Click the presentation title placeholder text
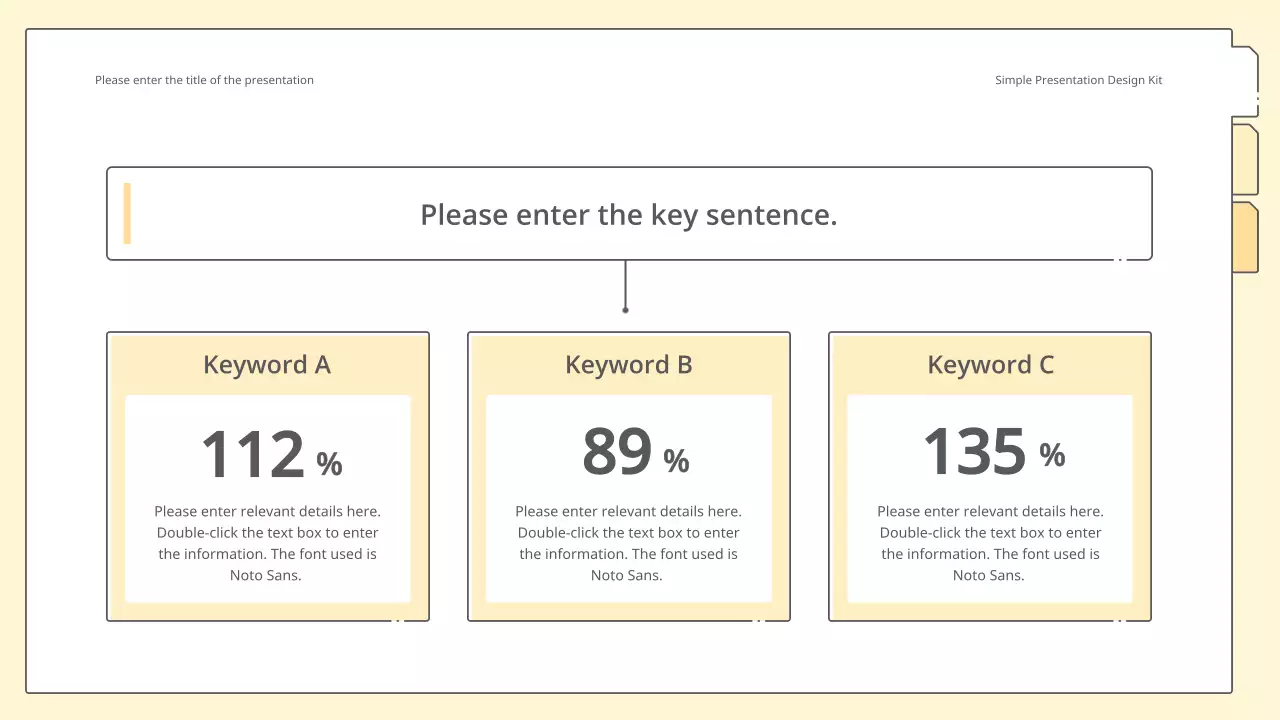The image size is (1280, 720). pyautogui.click(x=204, y=80)
